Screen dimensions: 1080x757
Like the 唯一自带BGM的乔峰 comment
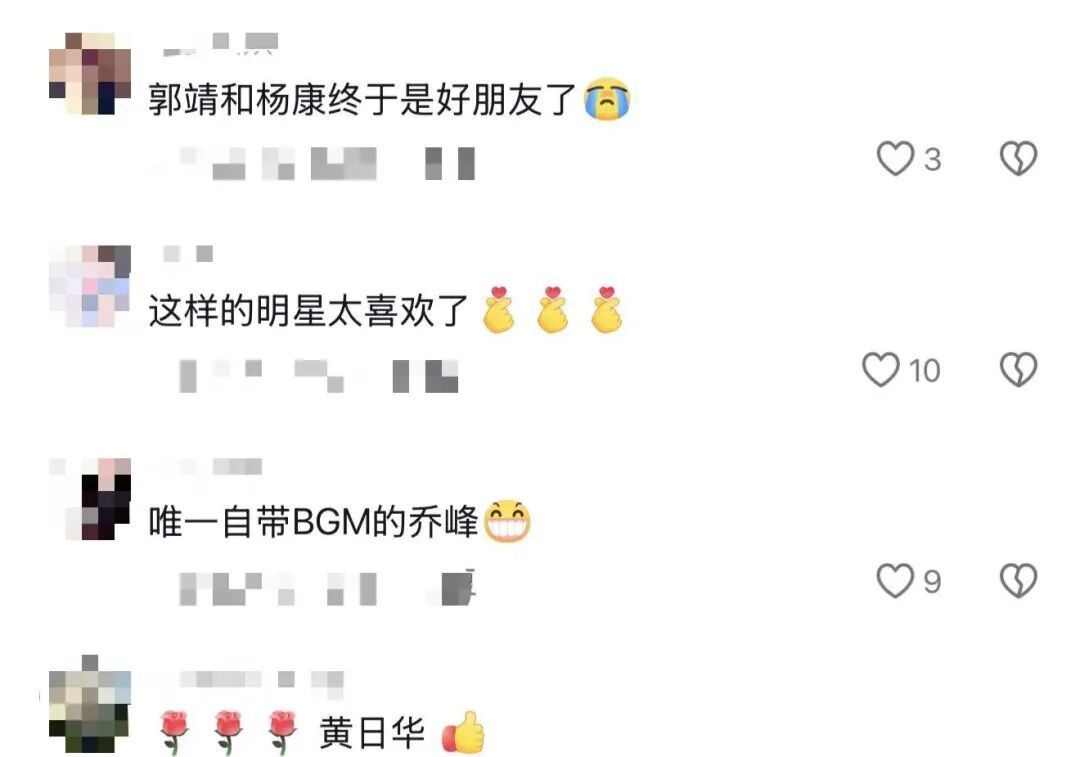click(x=895, y=581)
